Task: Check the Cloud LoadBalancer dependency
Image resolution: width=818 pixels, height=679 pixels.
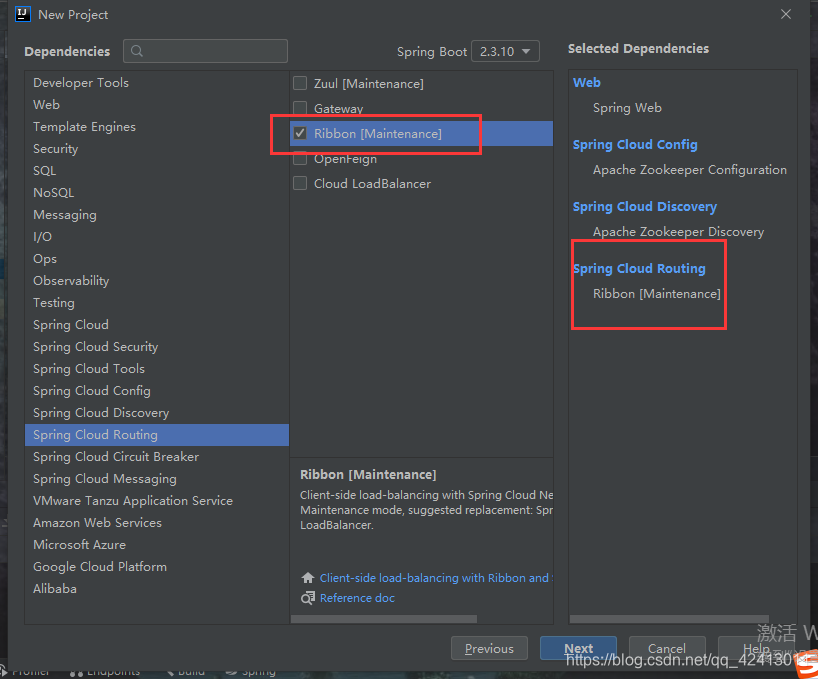Action: coord(300,184)
